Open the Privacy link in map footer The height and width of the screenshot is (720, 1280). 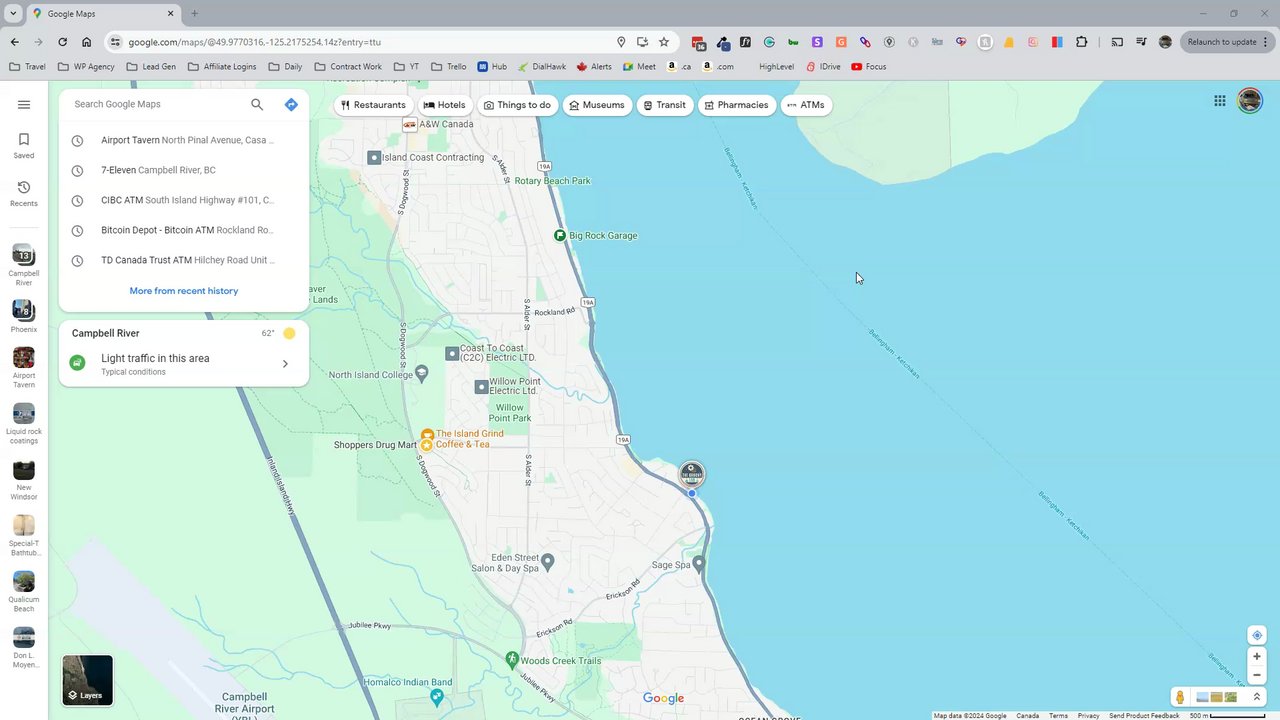[1088, 716]
